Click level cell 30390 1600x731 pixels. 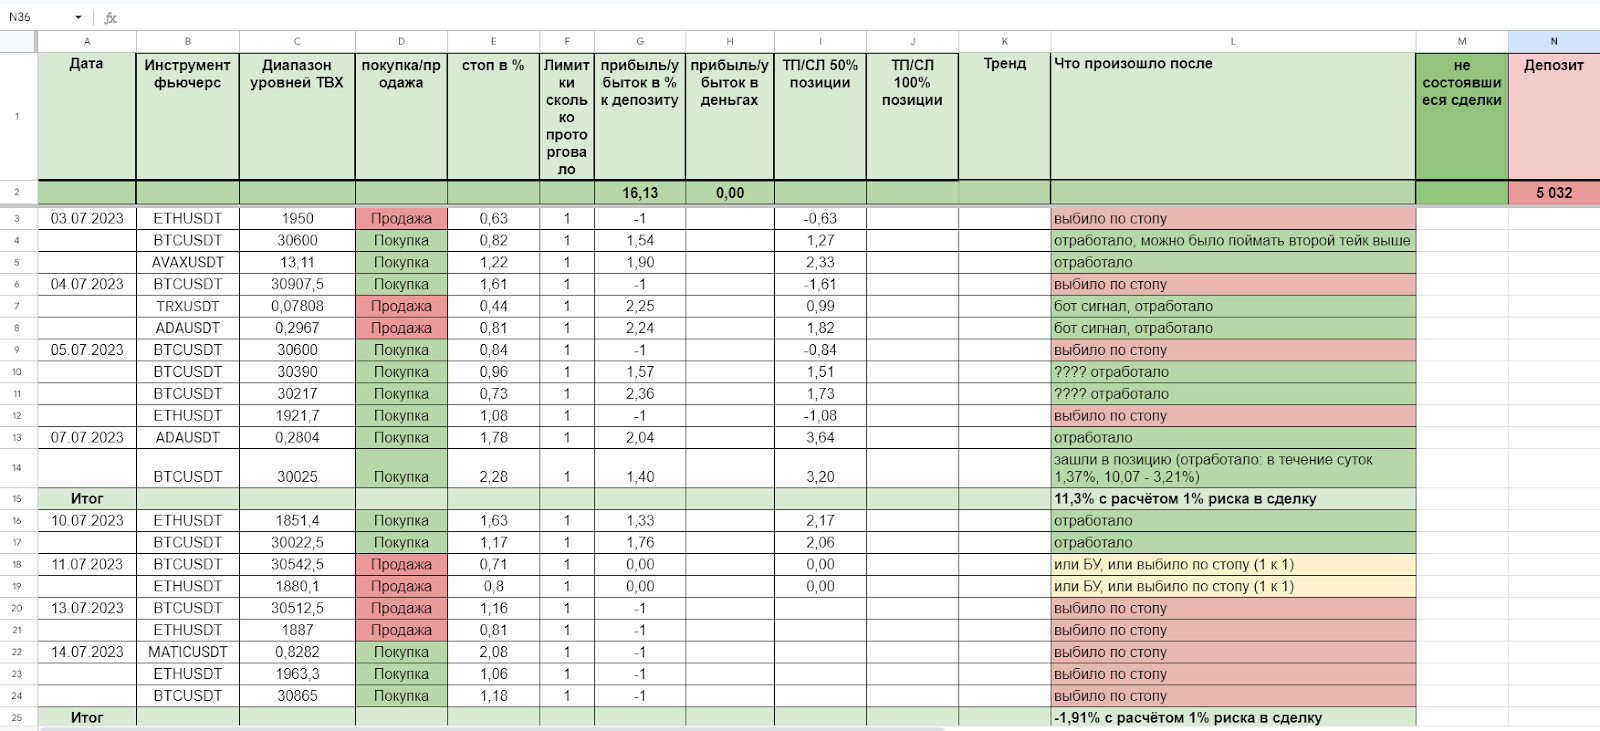297,372
